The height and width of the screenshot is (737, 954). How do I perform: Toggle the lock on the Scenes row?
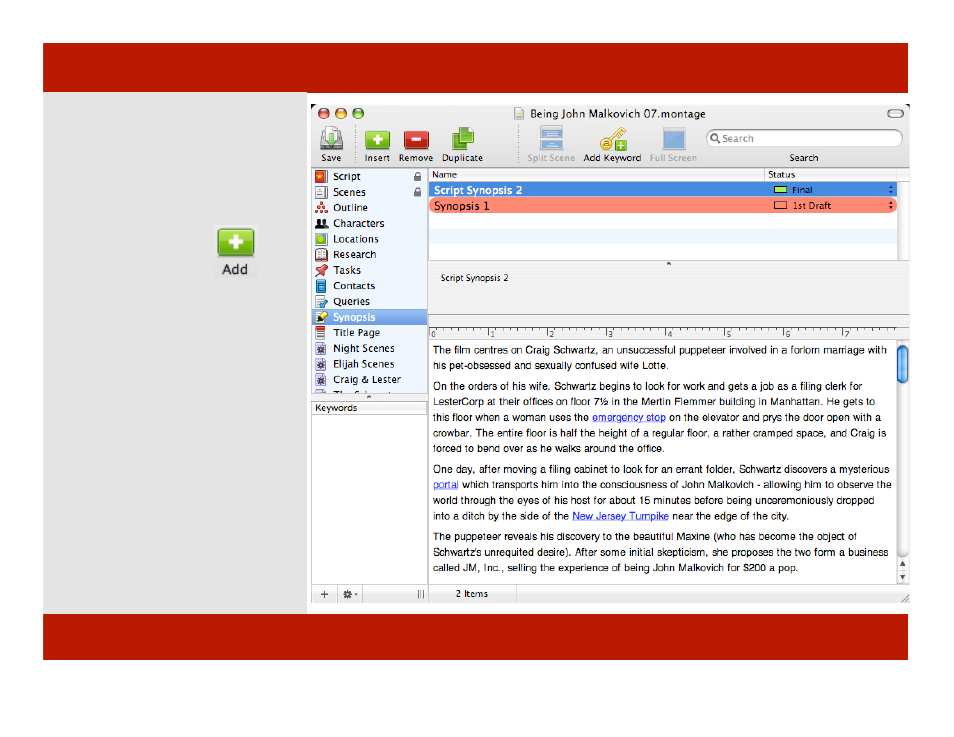[417, 192]
